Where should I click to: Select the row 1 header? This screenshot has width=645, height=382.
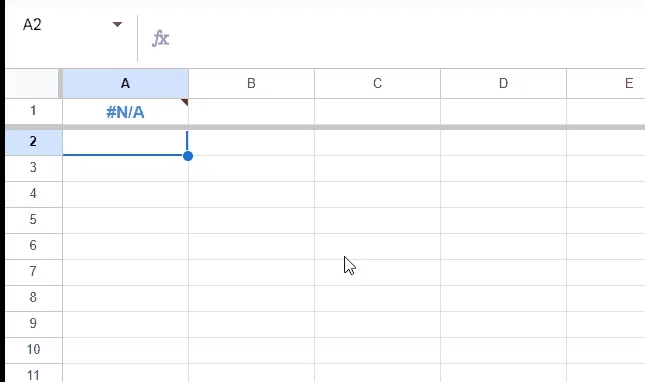[34, 111]
